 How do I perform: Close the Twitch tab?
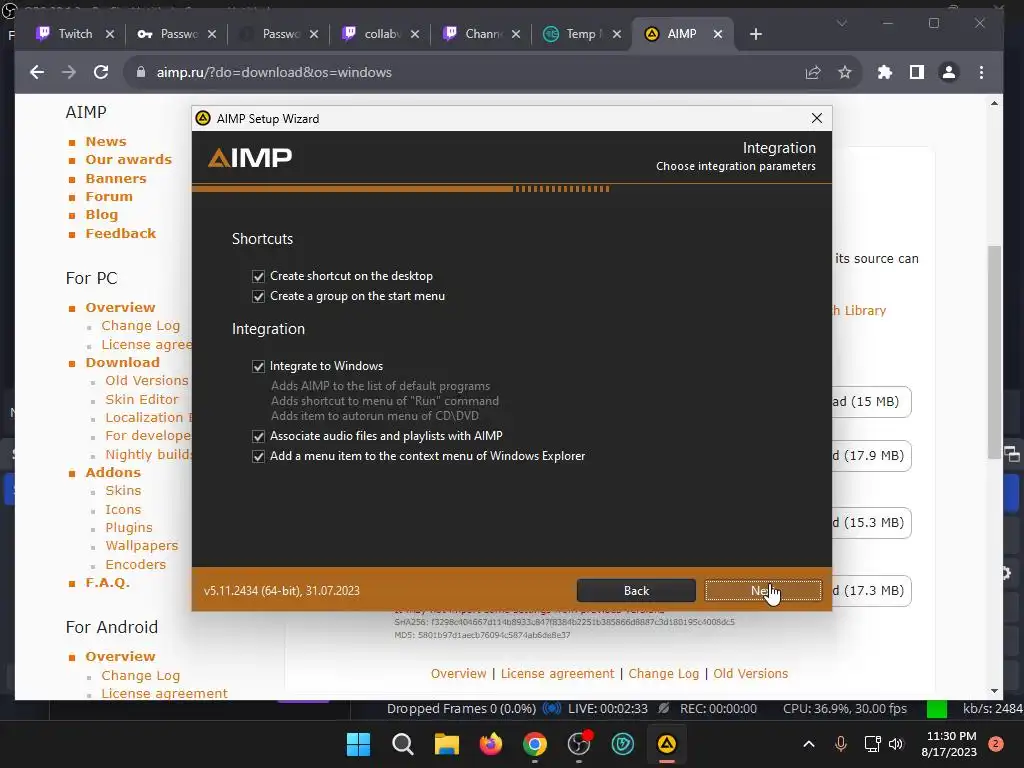(x=110, y=34)
